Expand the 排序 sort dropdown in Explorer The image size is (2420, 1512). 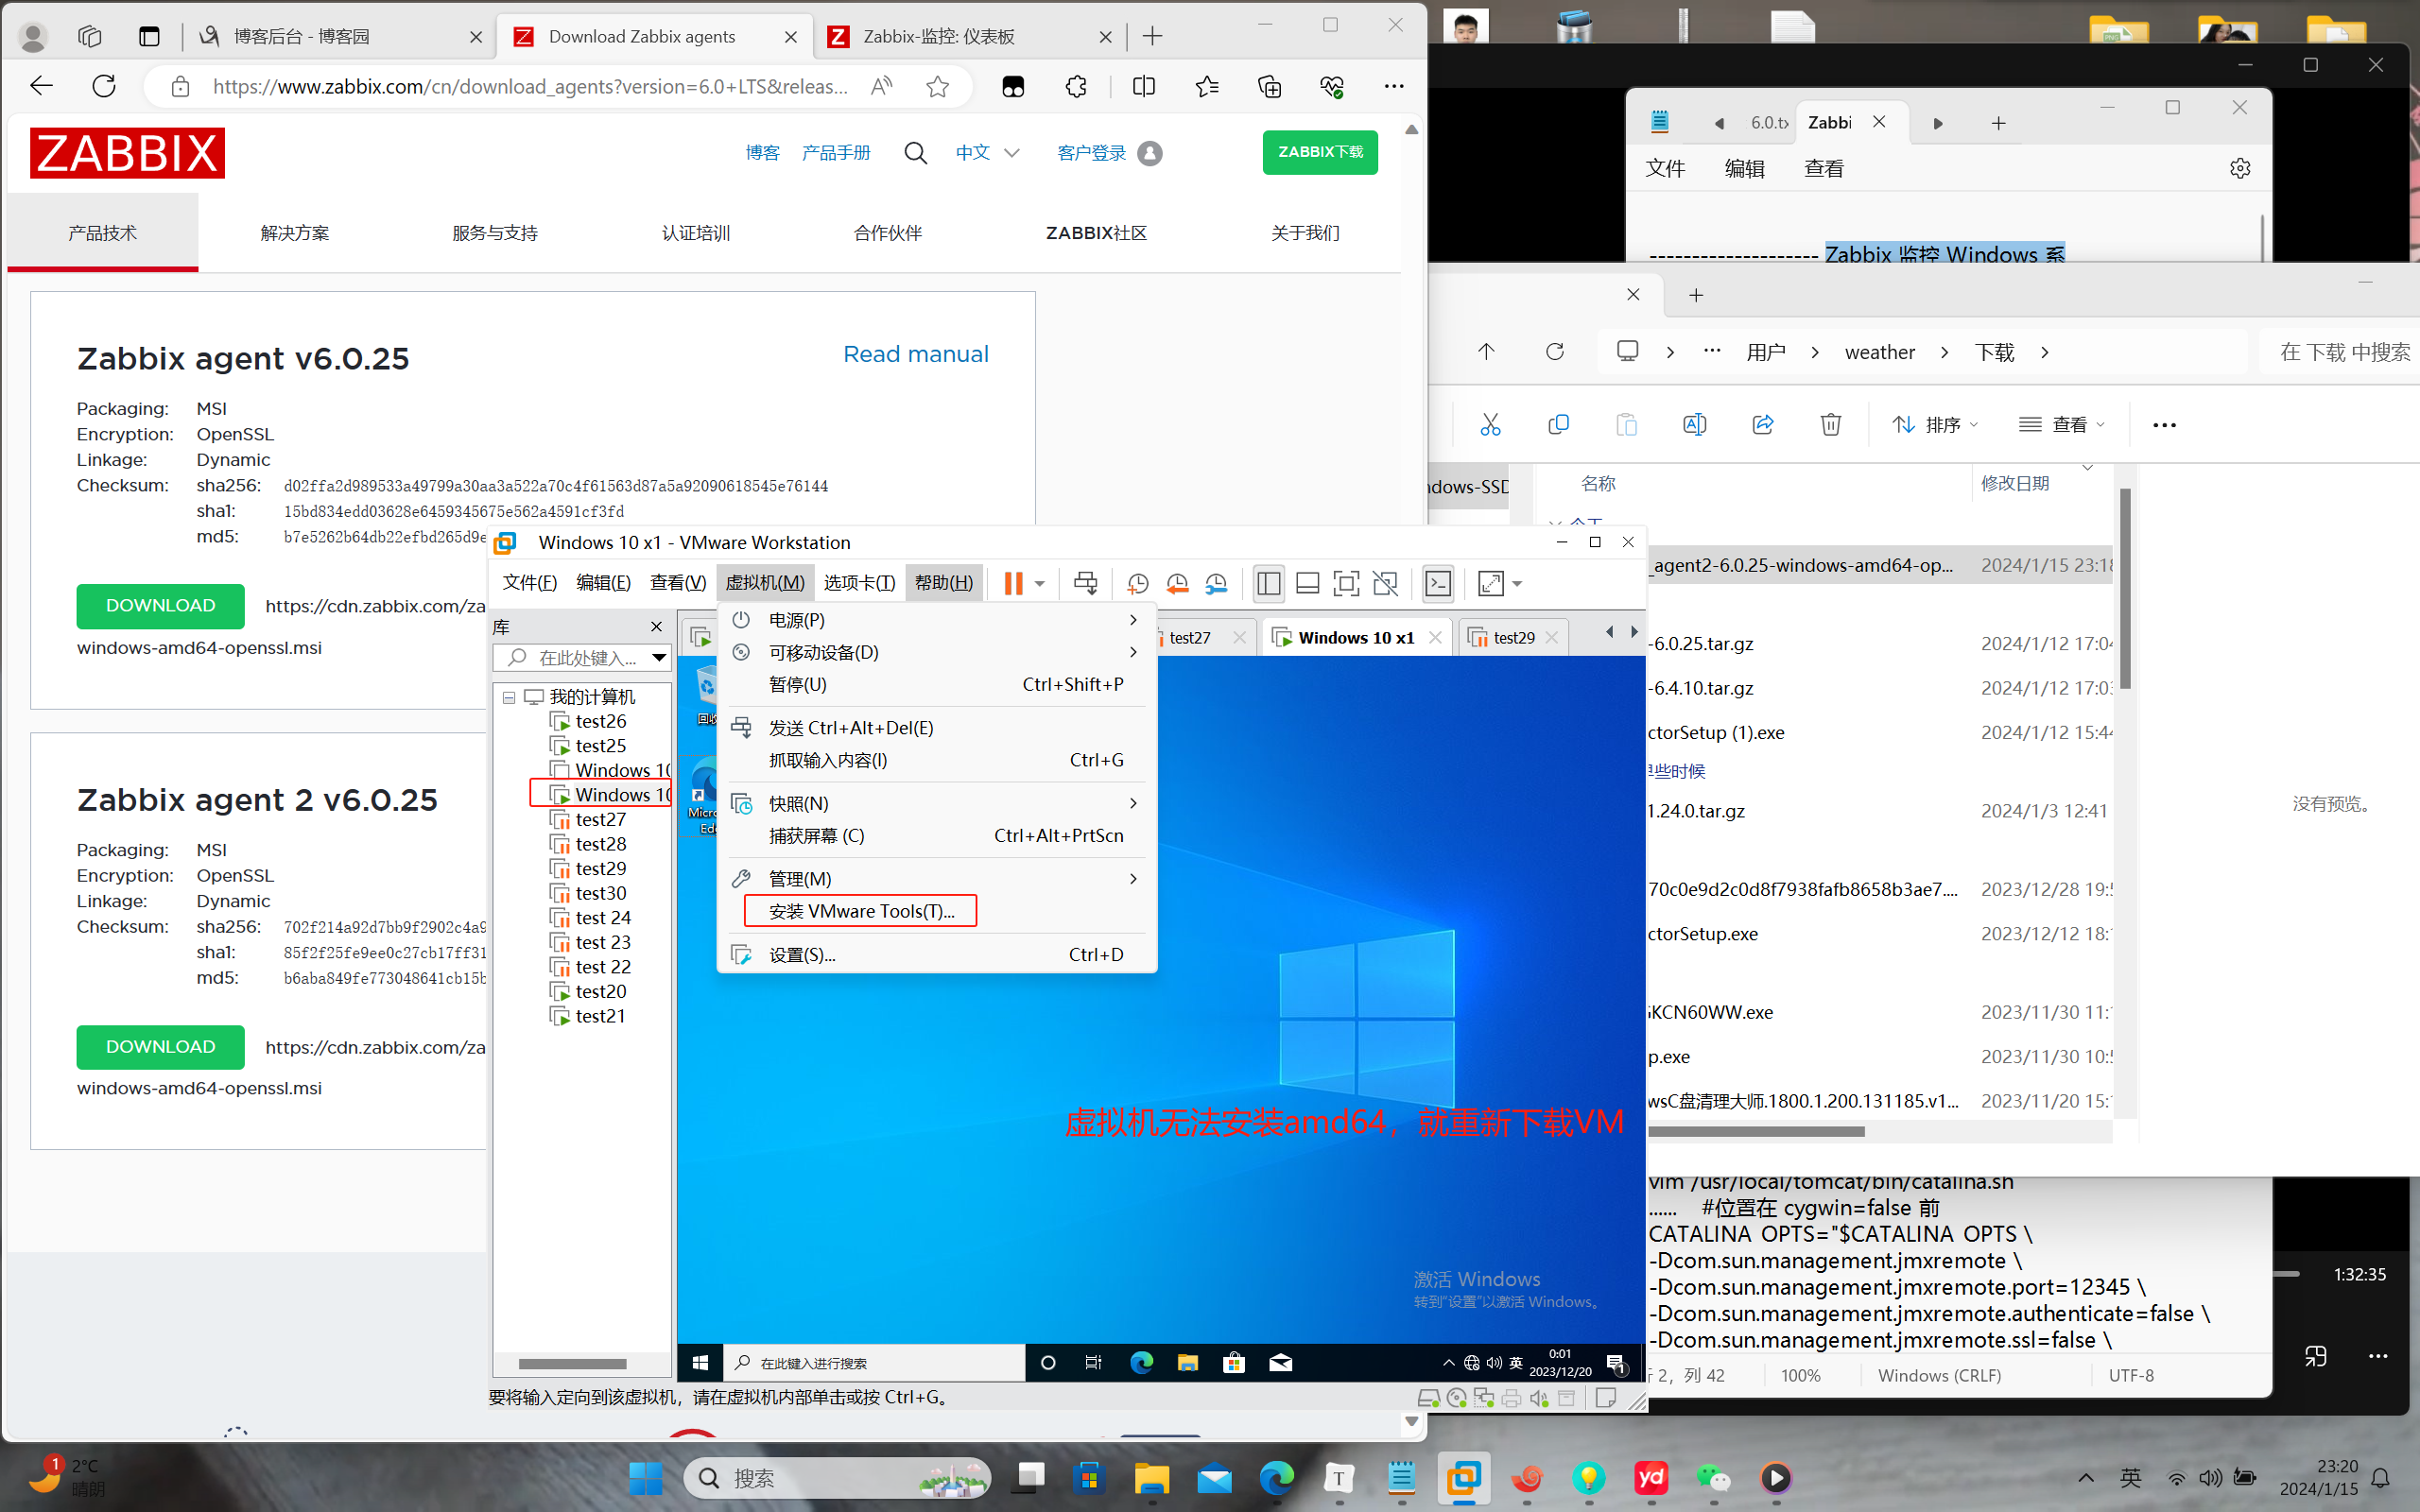(1936, 424)
